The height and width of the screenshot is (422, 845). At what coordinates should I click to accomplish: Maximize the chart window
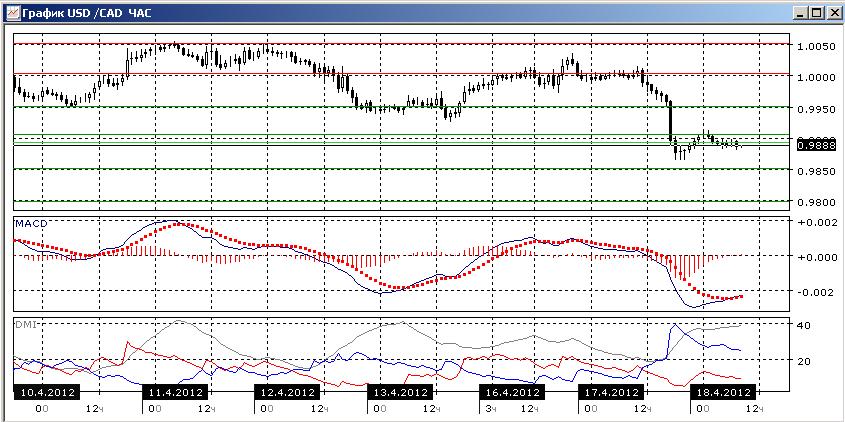[817, 13]
